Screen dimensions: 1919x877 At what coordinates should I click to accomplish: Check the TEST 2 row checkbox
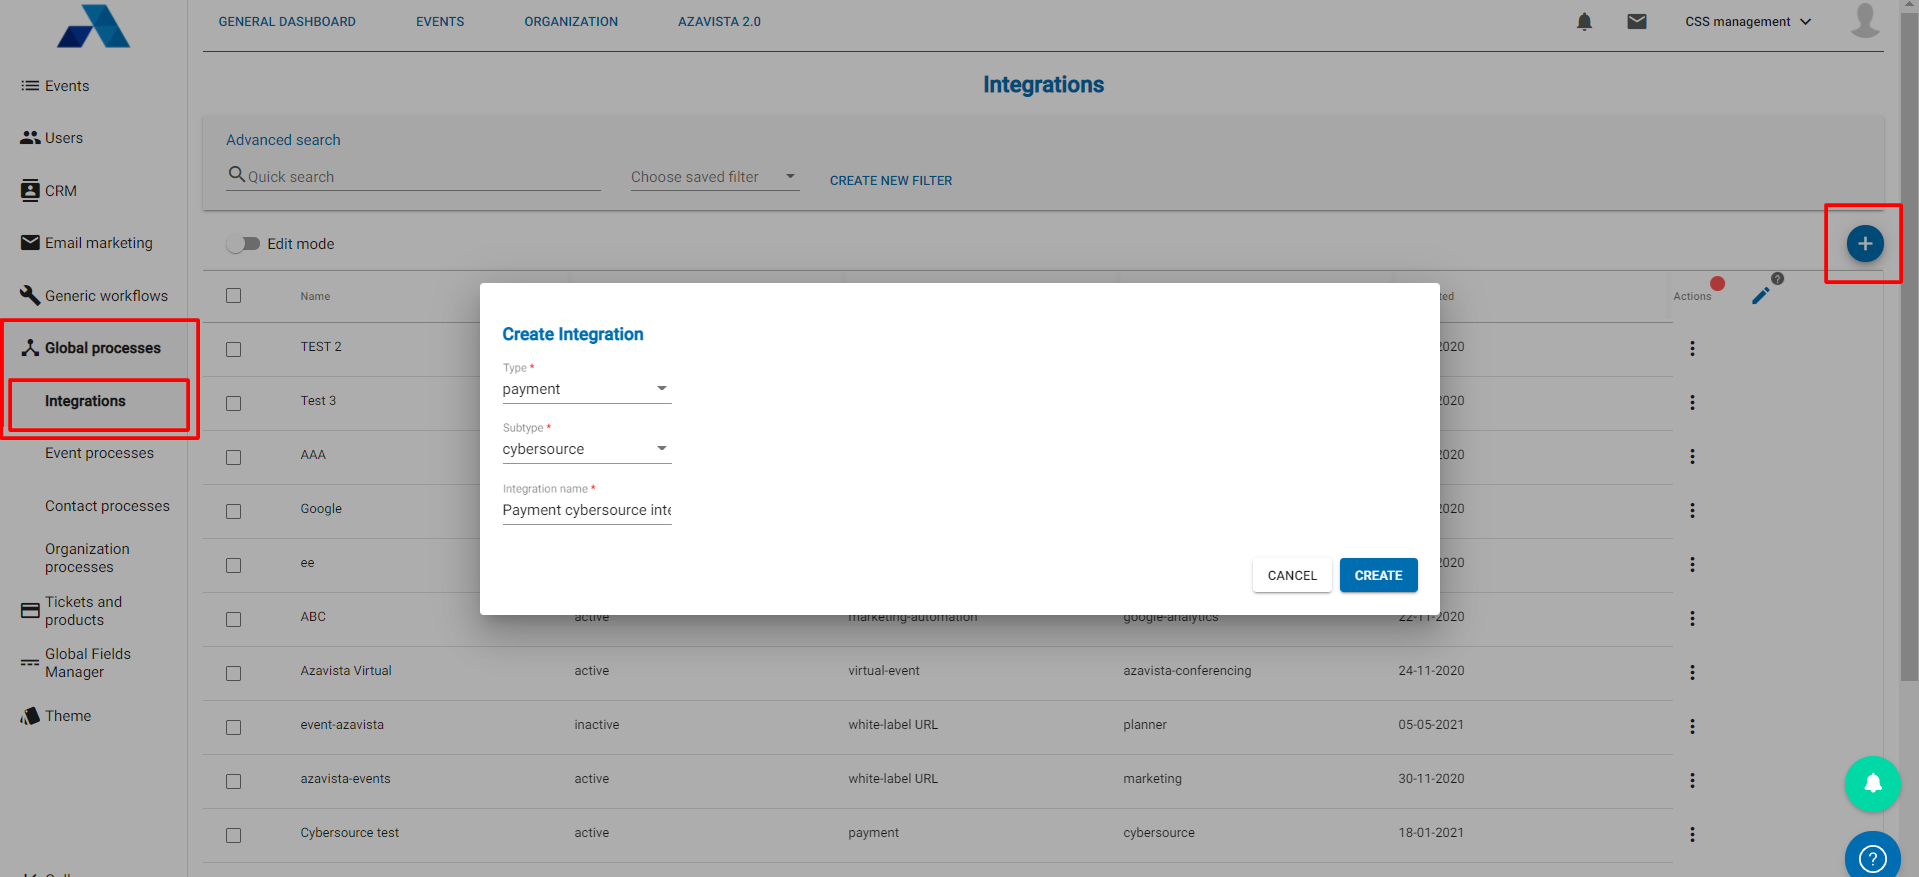point(234,350)
